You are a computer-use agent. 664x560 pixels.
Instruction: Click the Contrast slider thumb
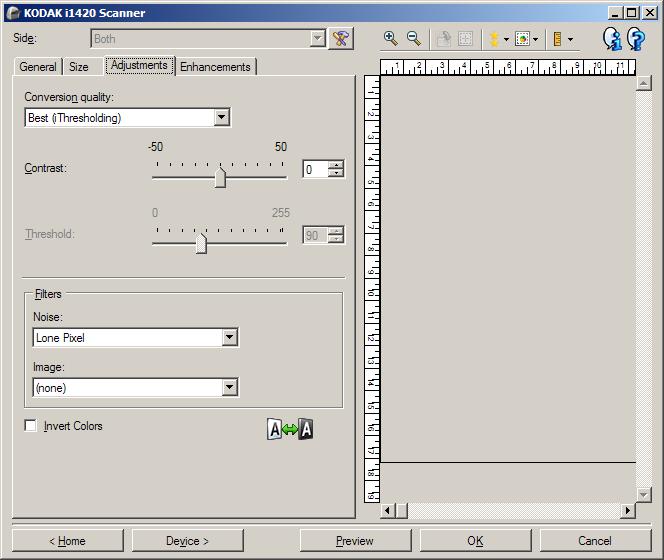pyautogui.click(x=220, y=177)
